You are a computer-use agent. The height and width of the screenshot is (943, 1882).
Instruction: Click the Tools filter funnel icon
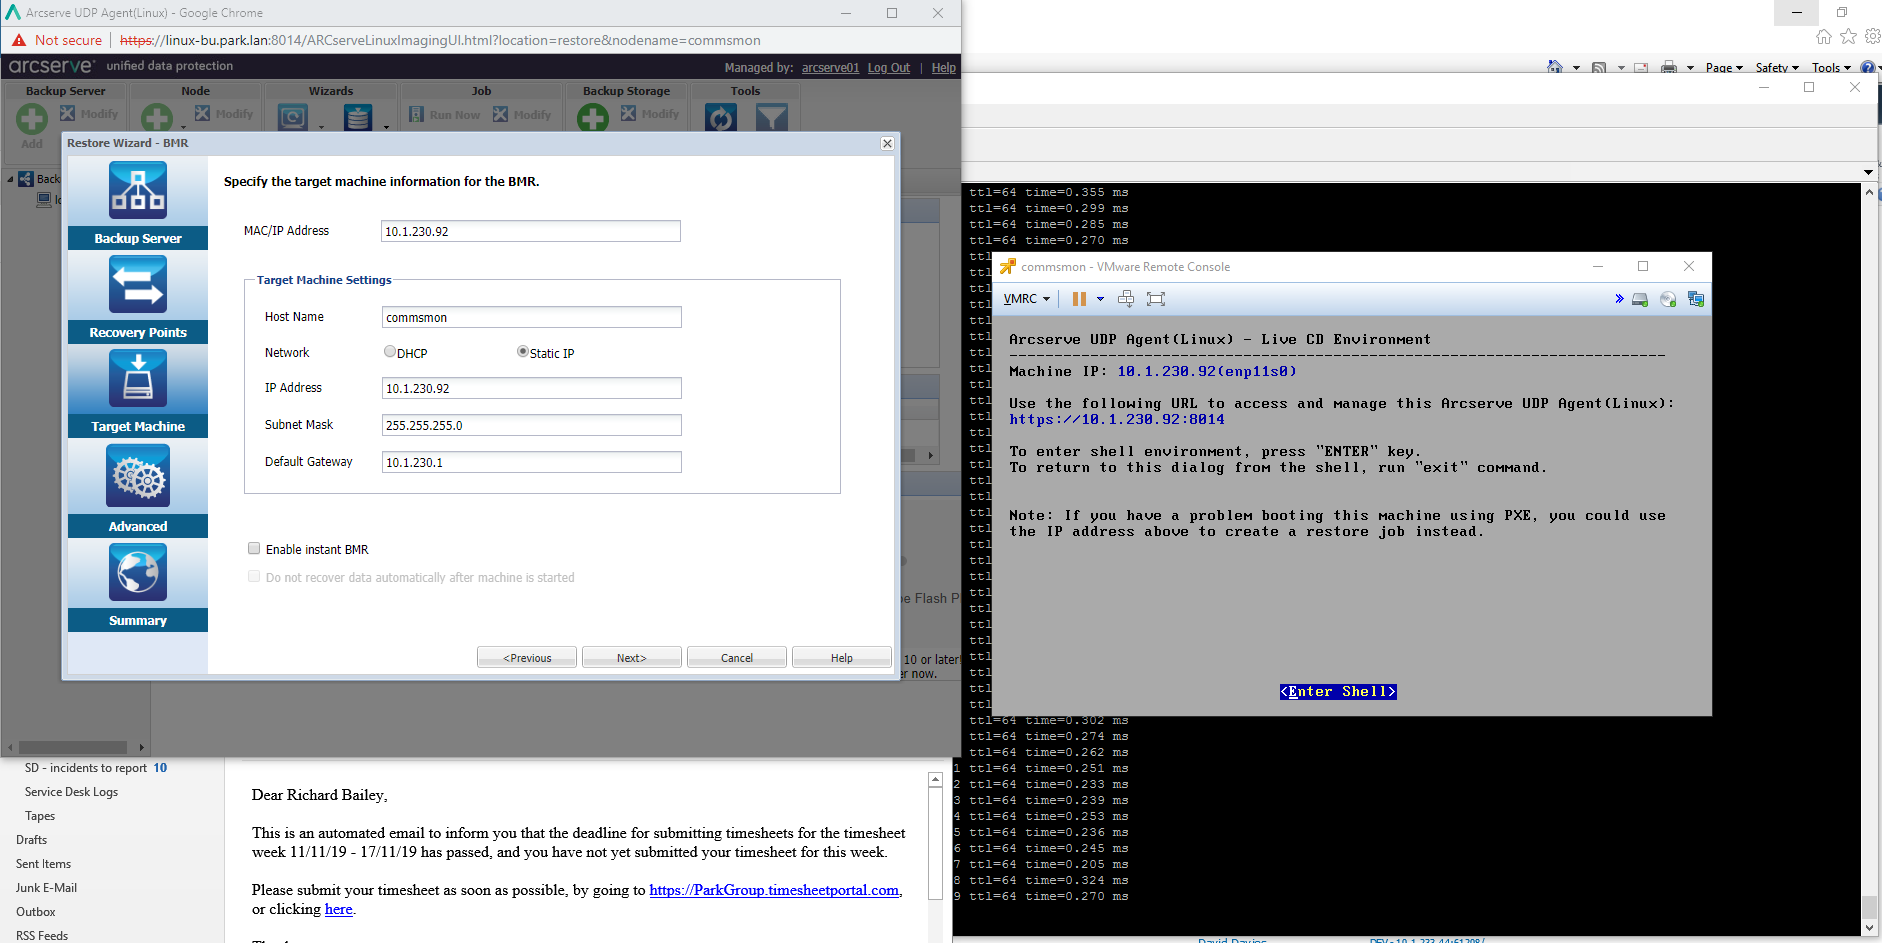click(771, 118)
